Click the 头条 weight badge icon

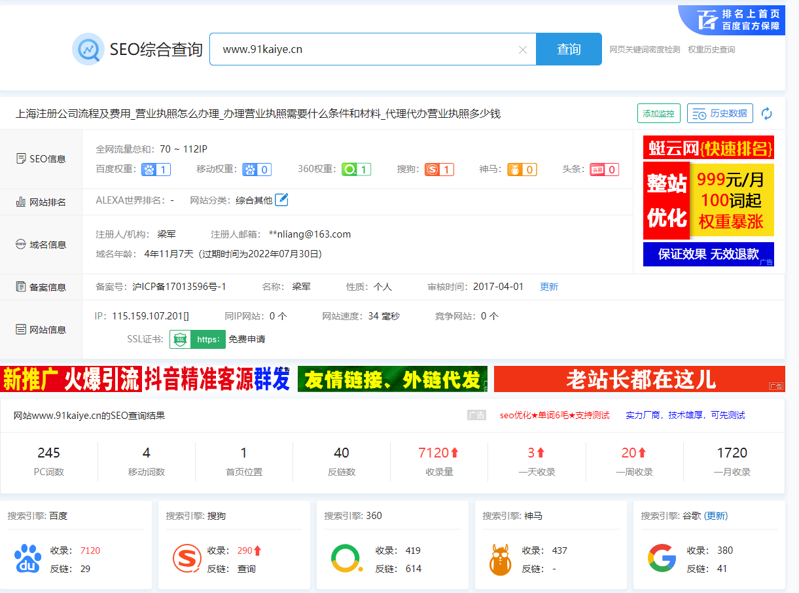(x=604, y=170)
